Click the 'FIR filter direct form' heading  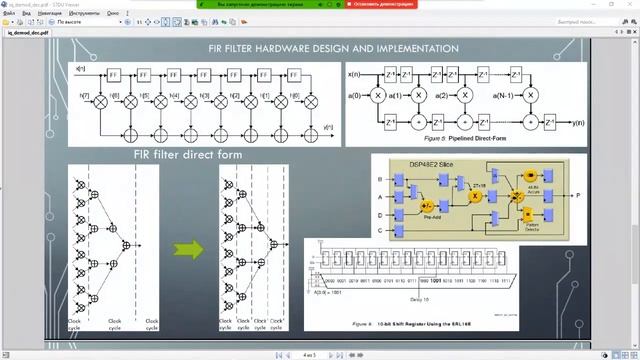188,155
